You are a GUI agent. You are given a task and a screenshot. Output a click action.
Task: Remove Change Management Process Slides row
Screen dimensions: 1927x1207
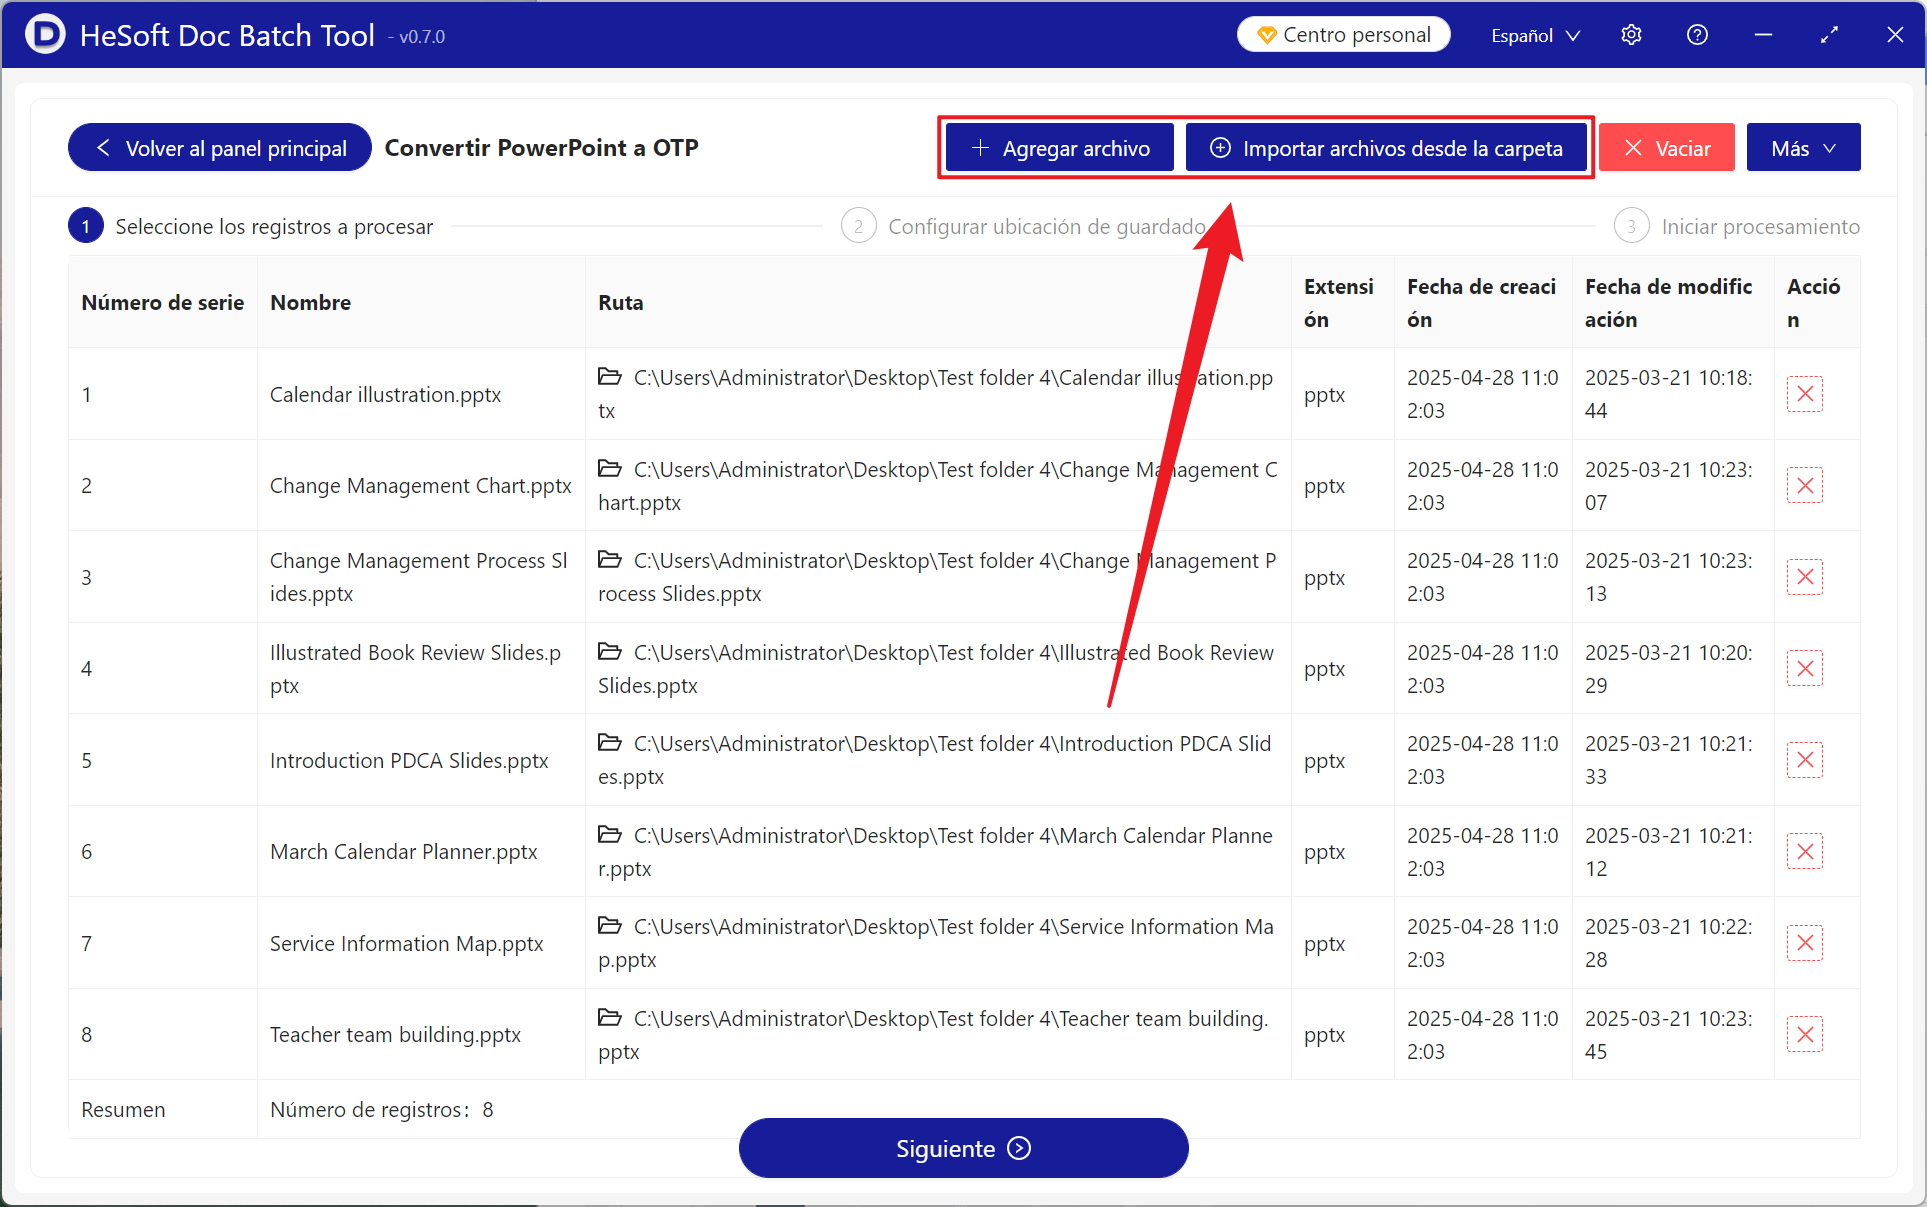[x=1805, y=577]
